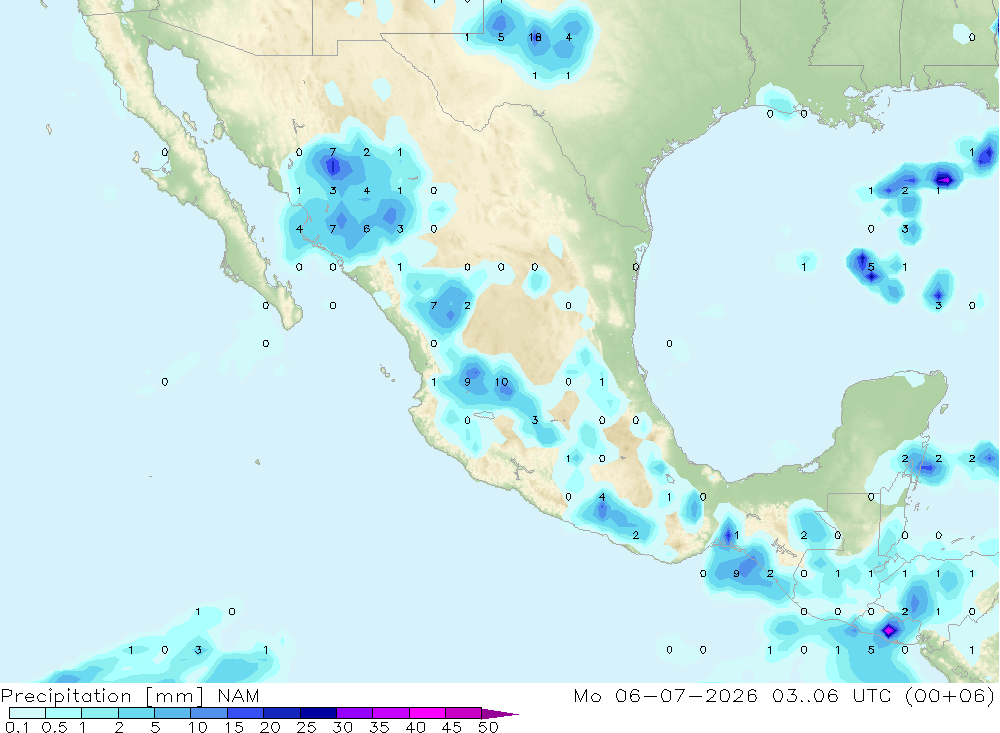Click the 10–15 mm blue legend segment

click(x=209, y=713)
